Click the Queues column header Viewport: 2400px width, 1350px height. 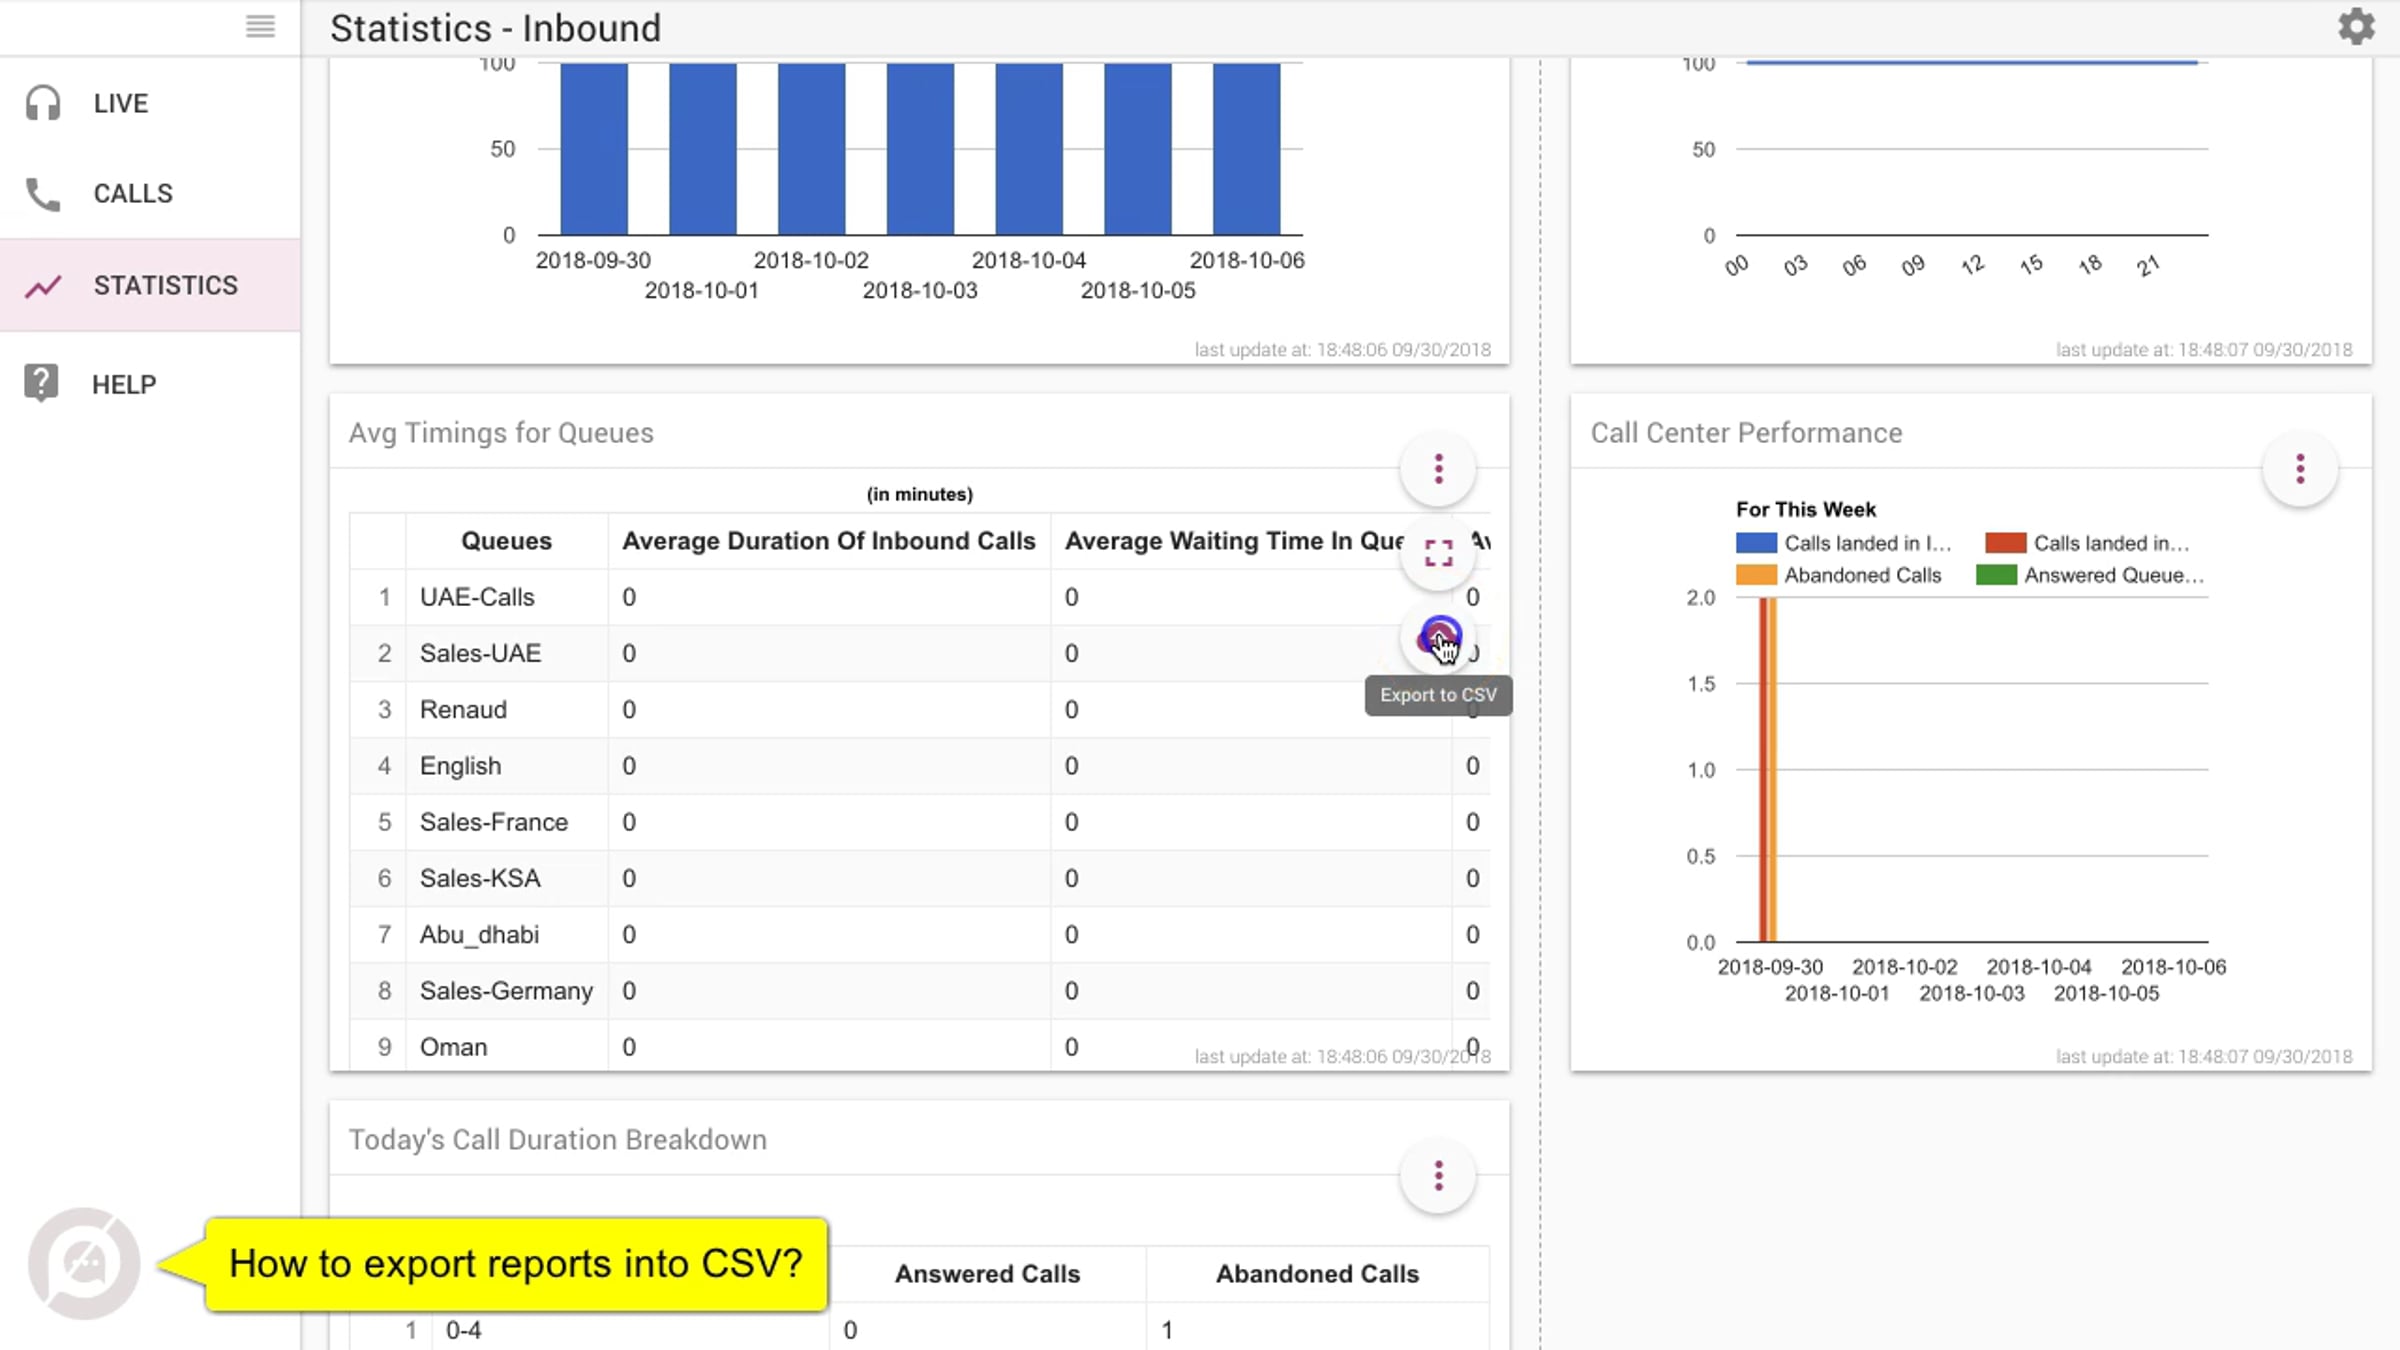(506, 541)
